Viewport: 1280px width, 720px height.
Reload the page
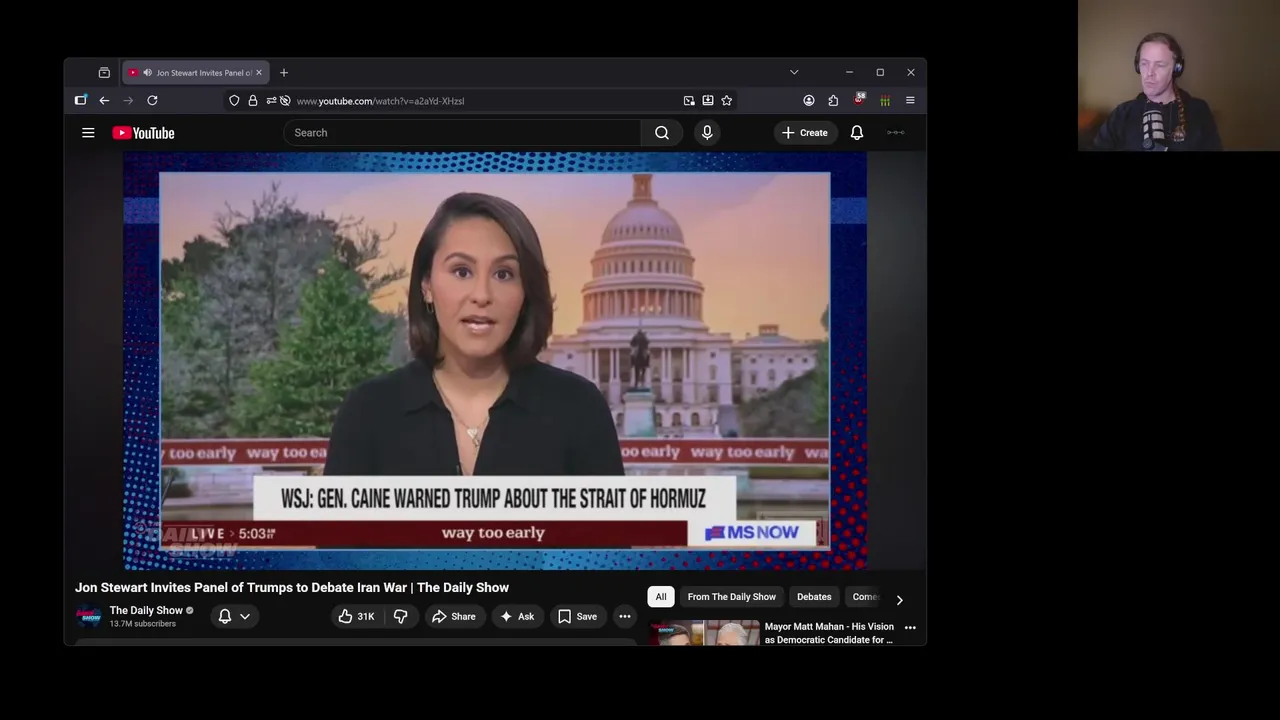[152, 101]
